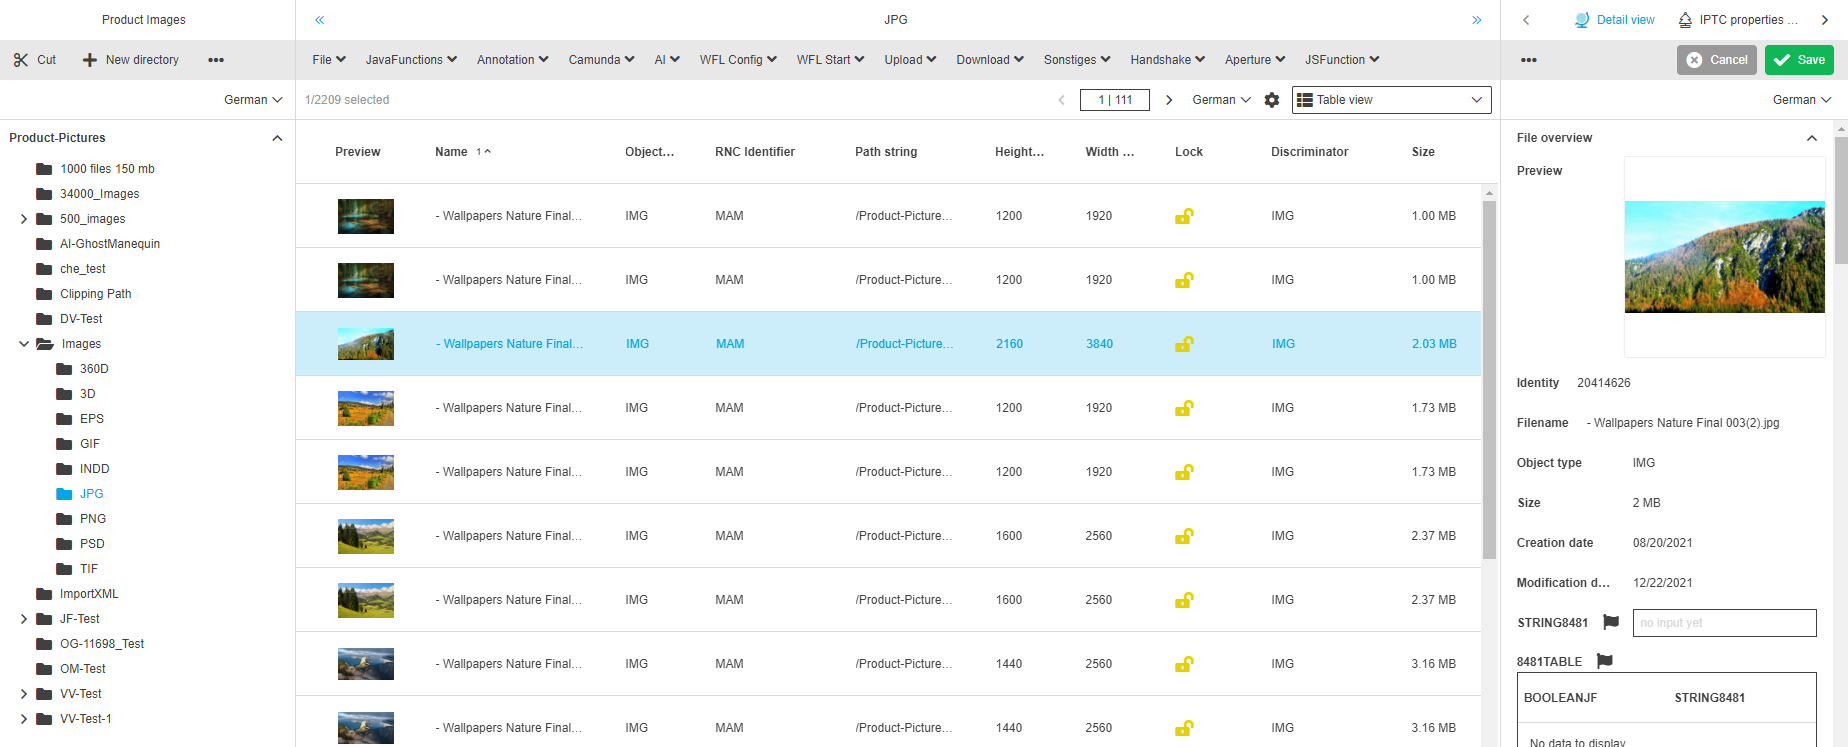This screenshot has height=747, width=1848.
Task: Collapse the File overview section
Action: click(x=1812, y=138)
